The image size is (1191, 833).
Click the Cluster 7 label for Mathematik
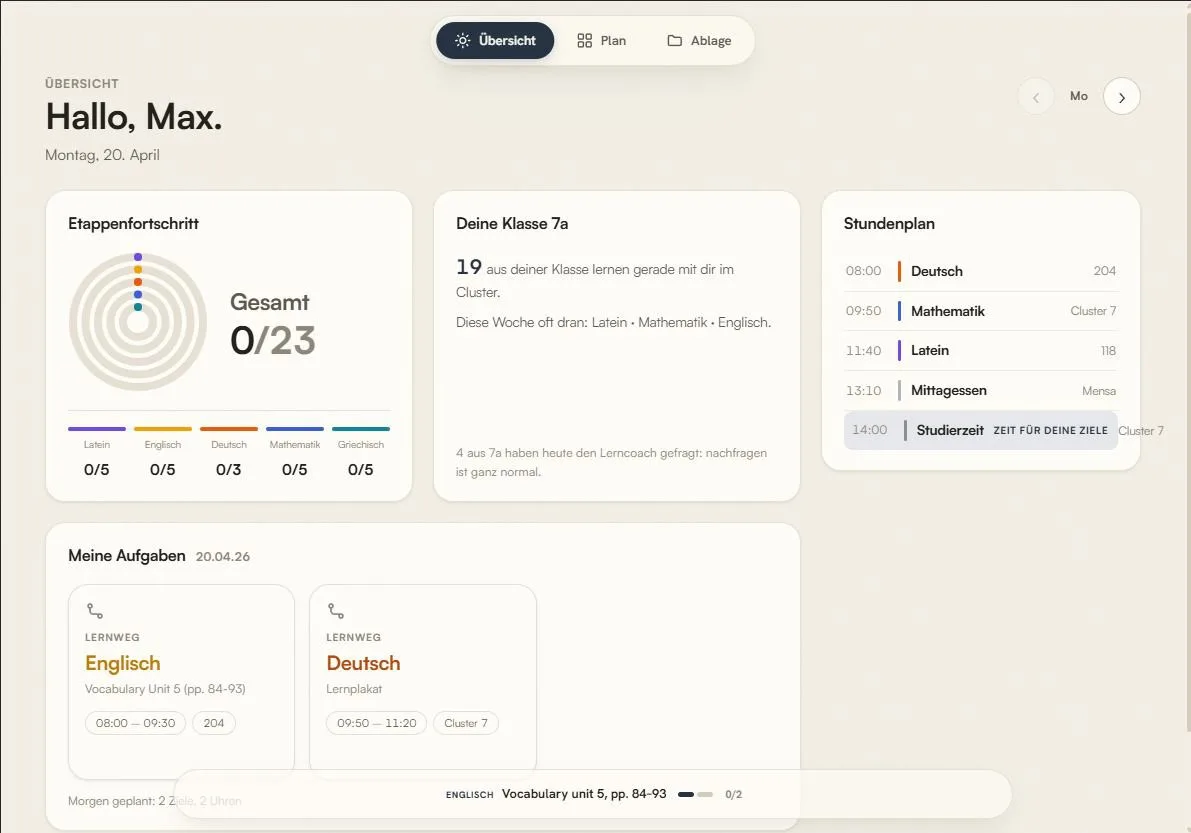click(x=1093, y=311)
